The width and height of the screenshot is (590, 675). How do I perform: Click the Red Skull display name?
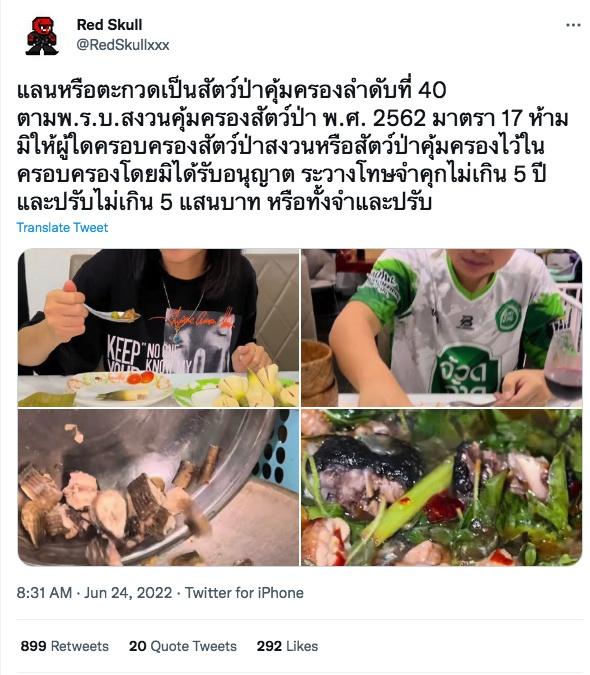coord(109,25)
